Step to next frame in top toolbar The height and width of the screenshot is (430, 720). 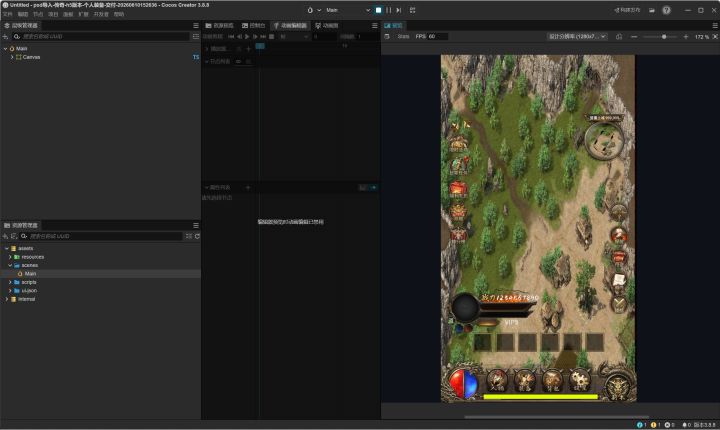pyautogui.click(x=399, y=10)
